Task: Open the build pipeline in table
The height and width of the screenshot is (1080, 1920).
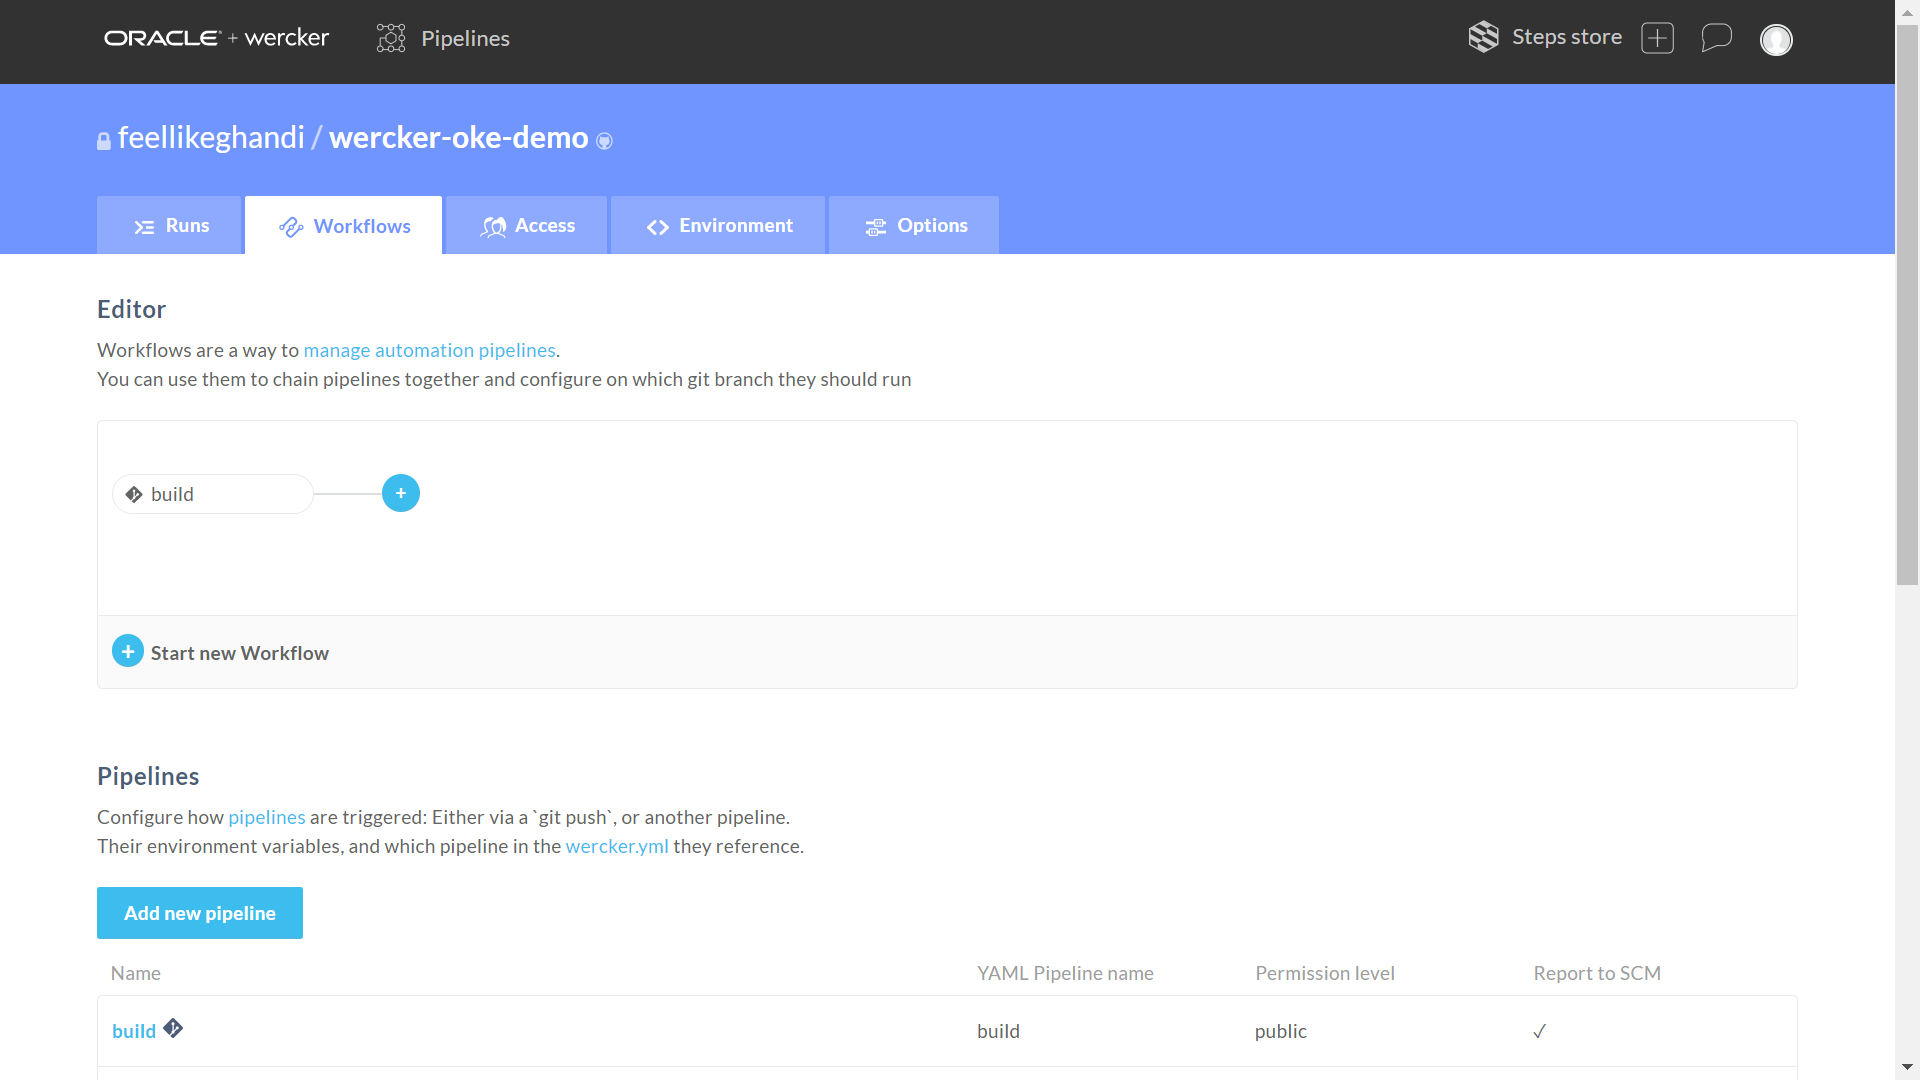Action: pos(134,1031)
